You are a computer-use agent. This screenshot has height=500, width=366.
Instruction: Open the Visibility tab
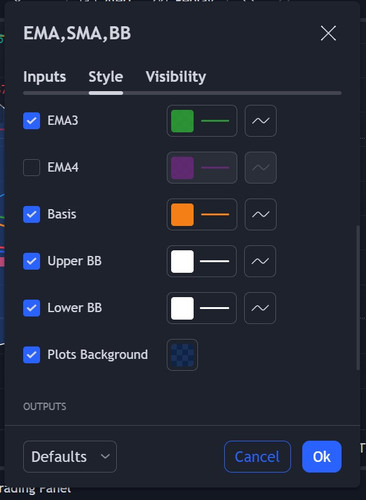click(x=176, y=77)
